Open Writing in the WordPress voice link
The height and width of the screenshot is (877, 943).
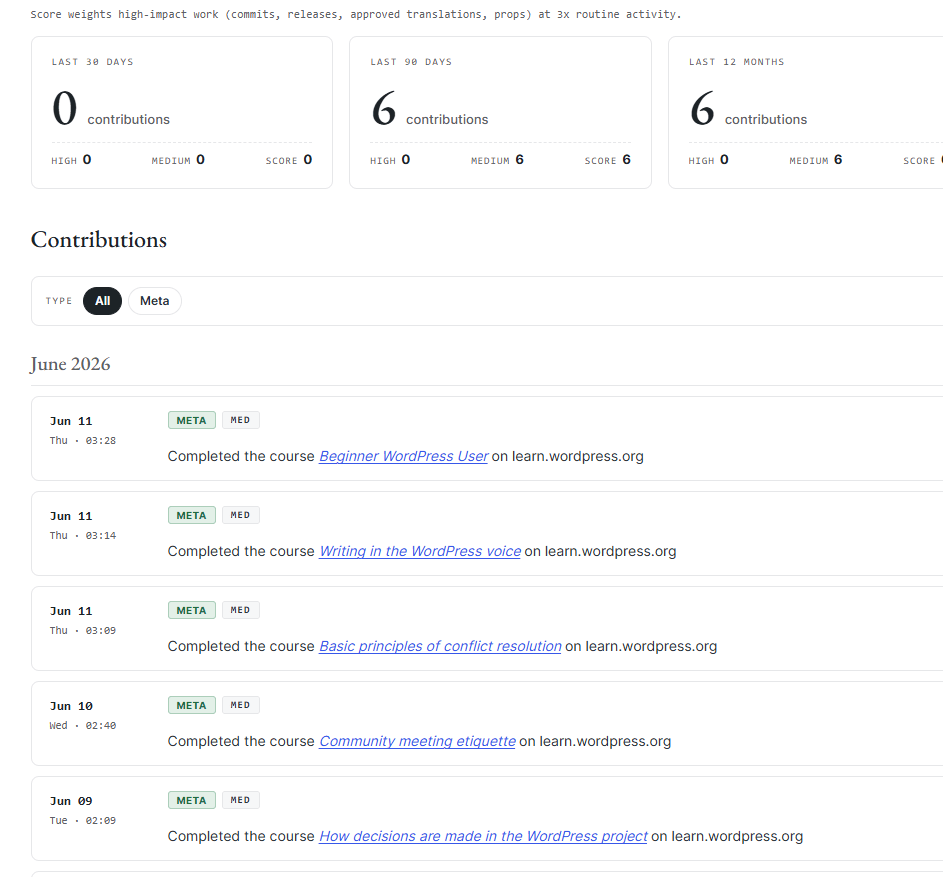click(x=420, y=552)
